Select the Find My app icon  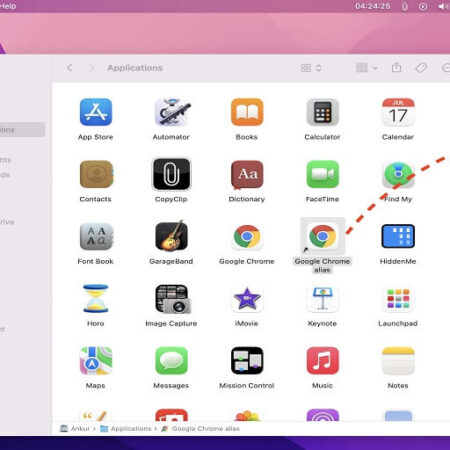click(398, 174)
